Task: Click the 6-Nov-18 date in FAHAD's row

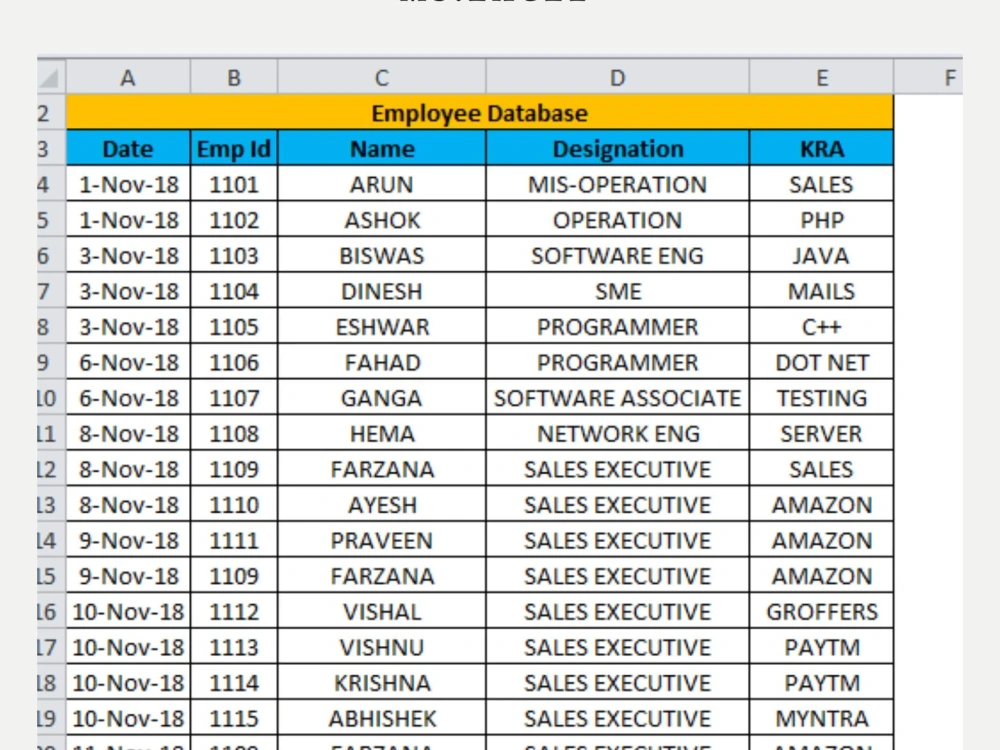Action: (128, 362)
